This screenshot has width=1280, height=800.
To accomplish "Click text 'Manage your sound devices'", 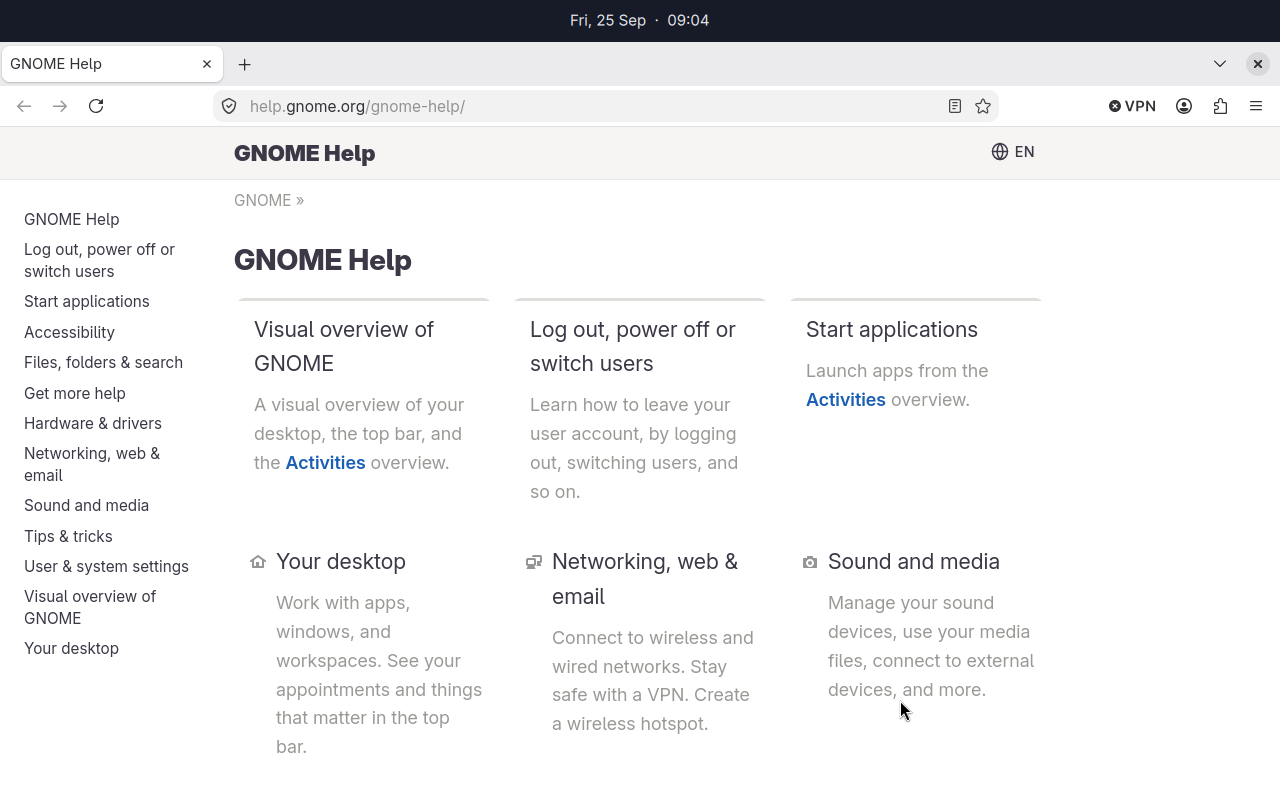I will [x=911, y=617].
